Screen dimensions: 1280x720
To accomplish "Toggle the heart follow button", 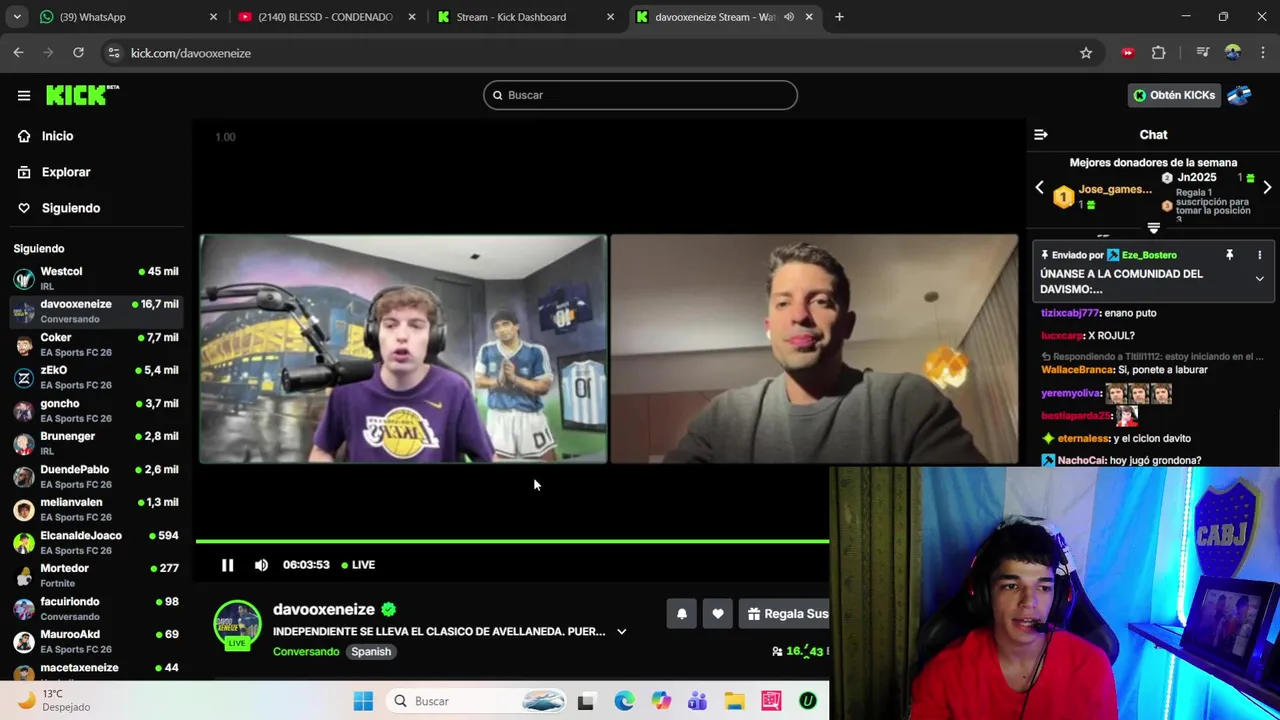I will [718, 614].
